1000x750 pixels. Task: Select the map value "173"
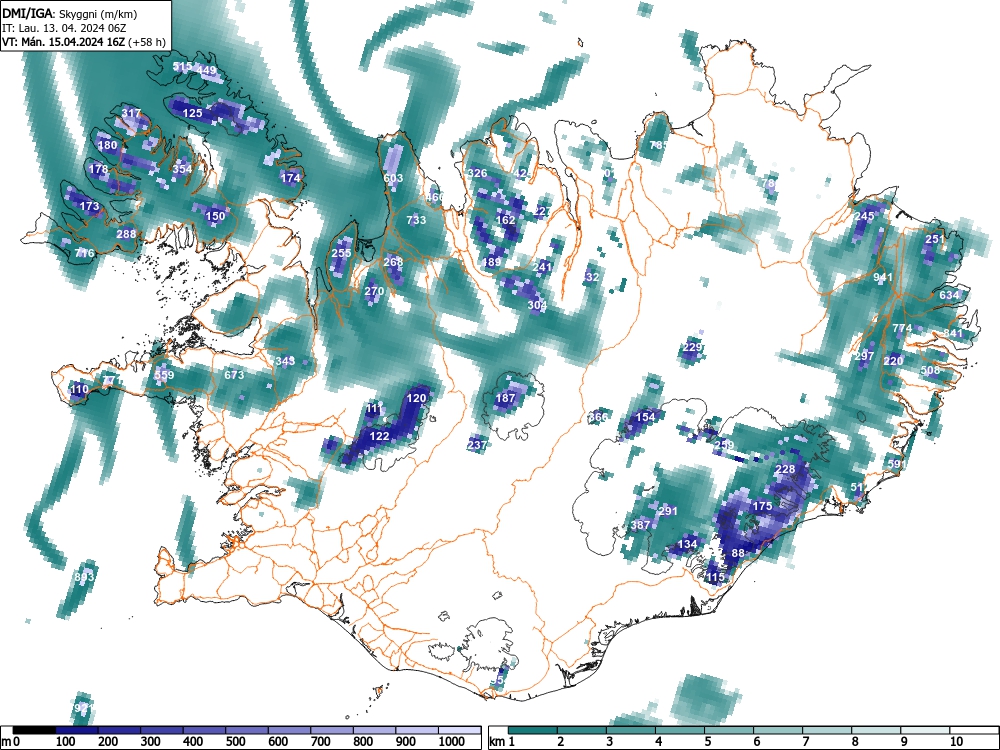tap(89, 207)
